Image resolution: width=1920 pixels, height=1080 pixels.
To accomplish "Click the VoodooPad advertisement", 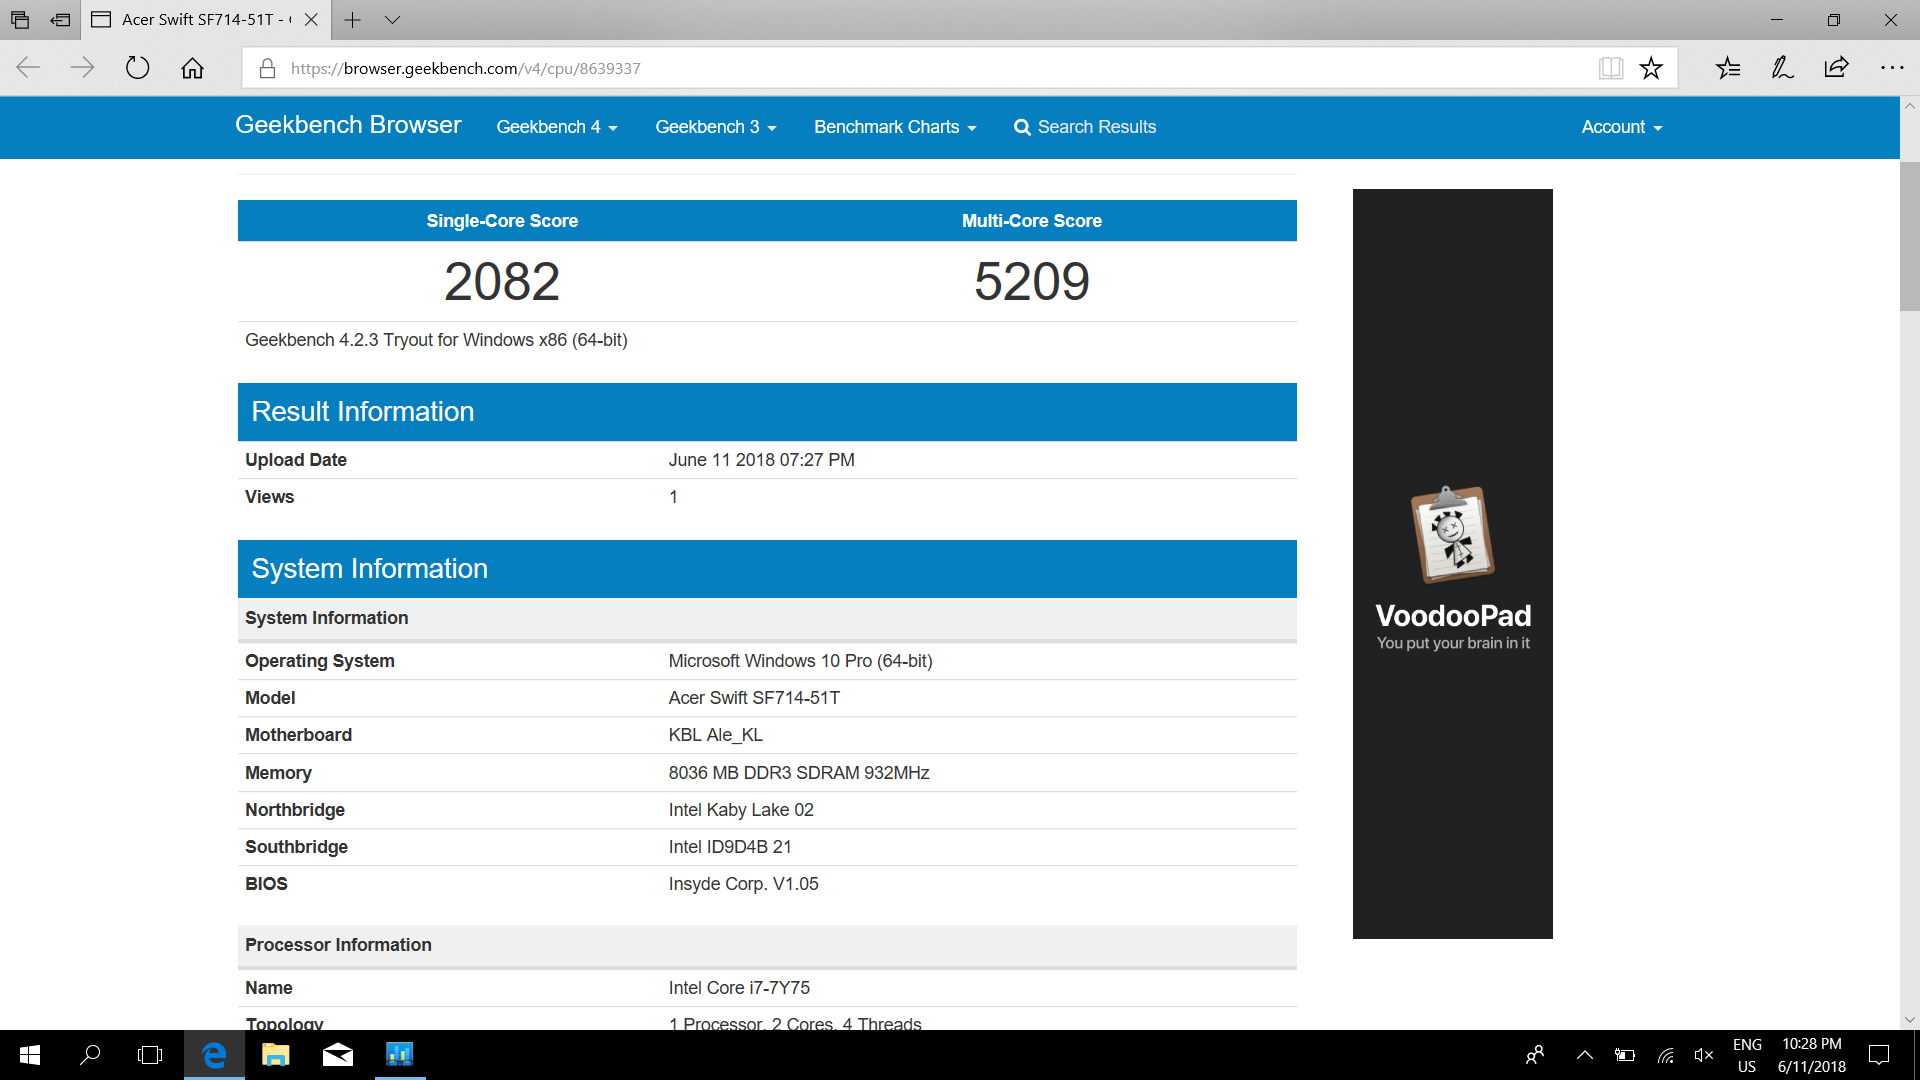I will (x=1453, y=564).
